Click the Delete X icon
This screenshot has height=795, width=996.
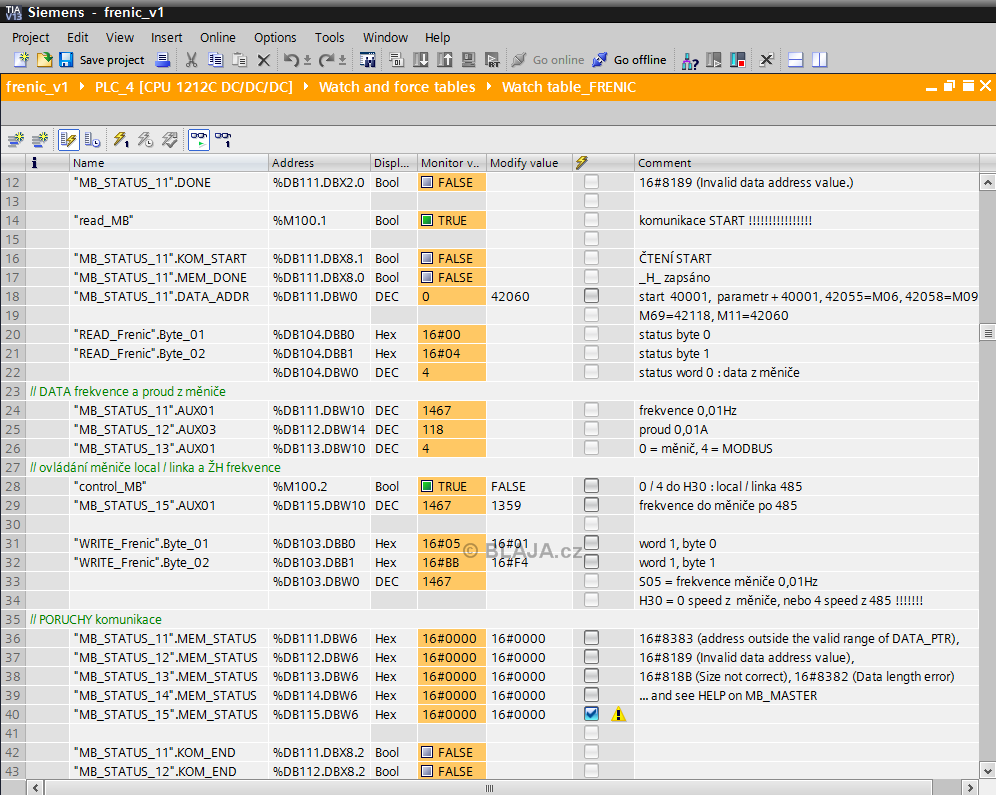pyautogui.click(x=264, y=60)
